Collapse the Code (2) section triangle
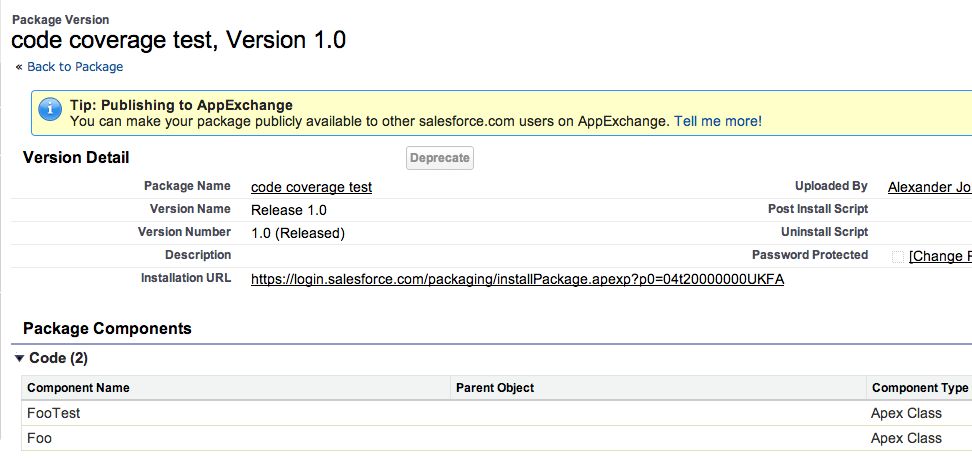 coord(19,358)
